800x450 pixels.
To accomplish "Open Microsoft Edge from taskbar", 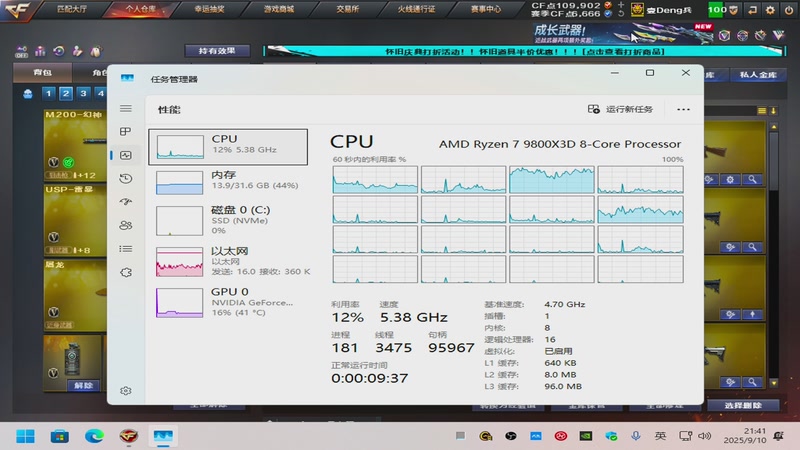I will click(94, 436).
